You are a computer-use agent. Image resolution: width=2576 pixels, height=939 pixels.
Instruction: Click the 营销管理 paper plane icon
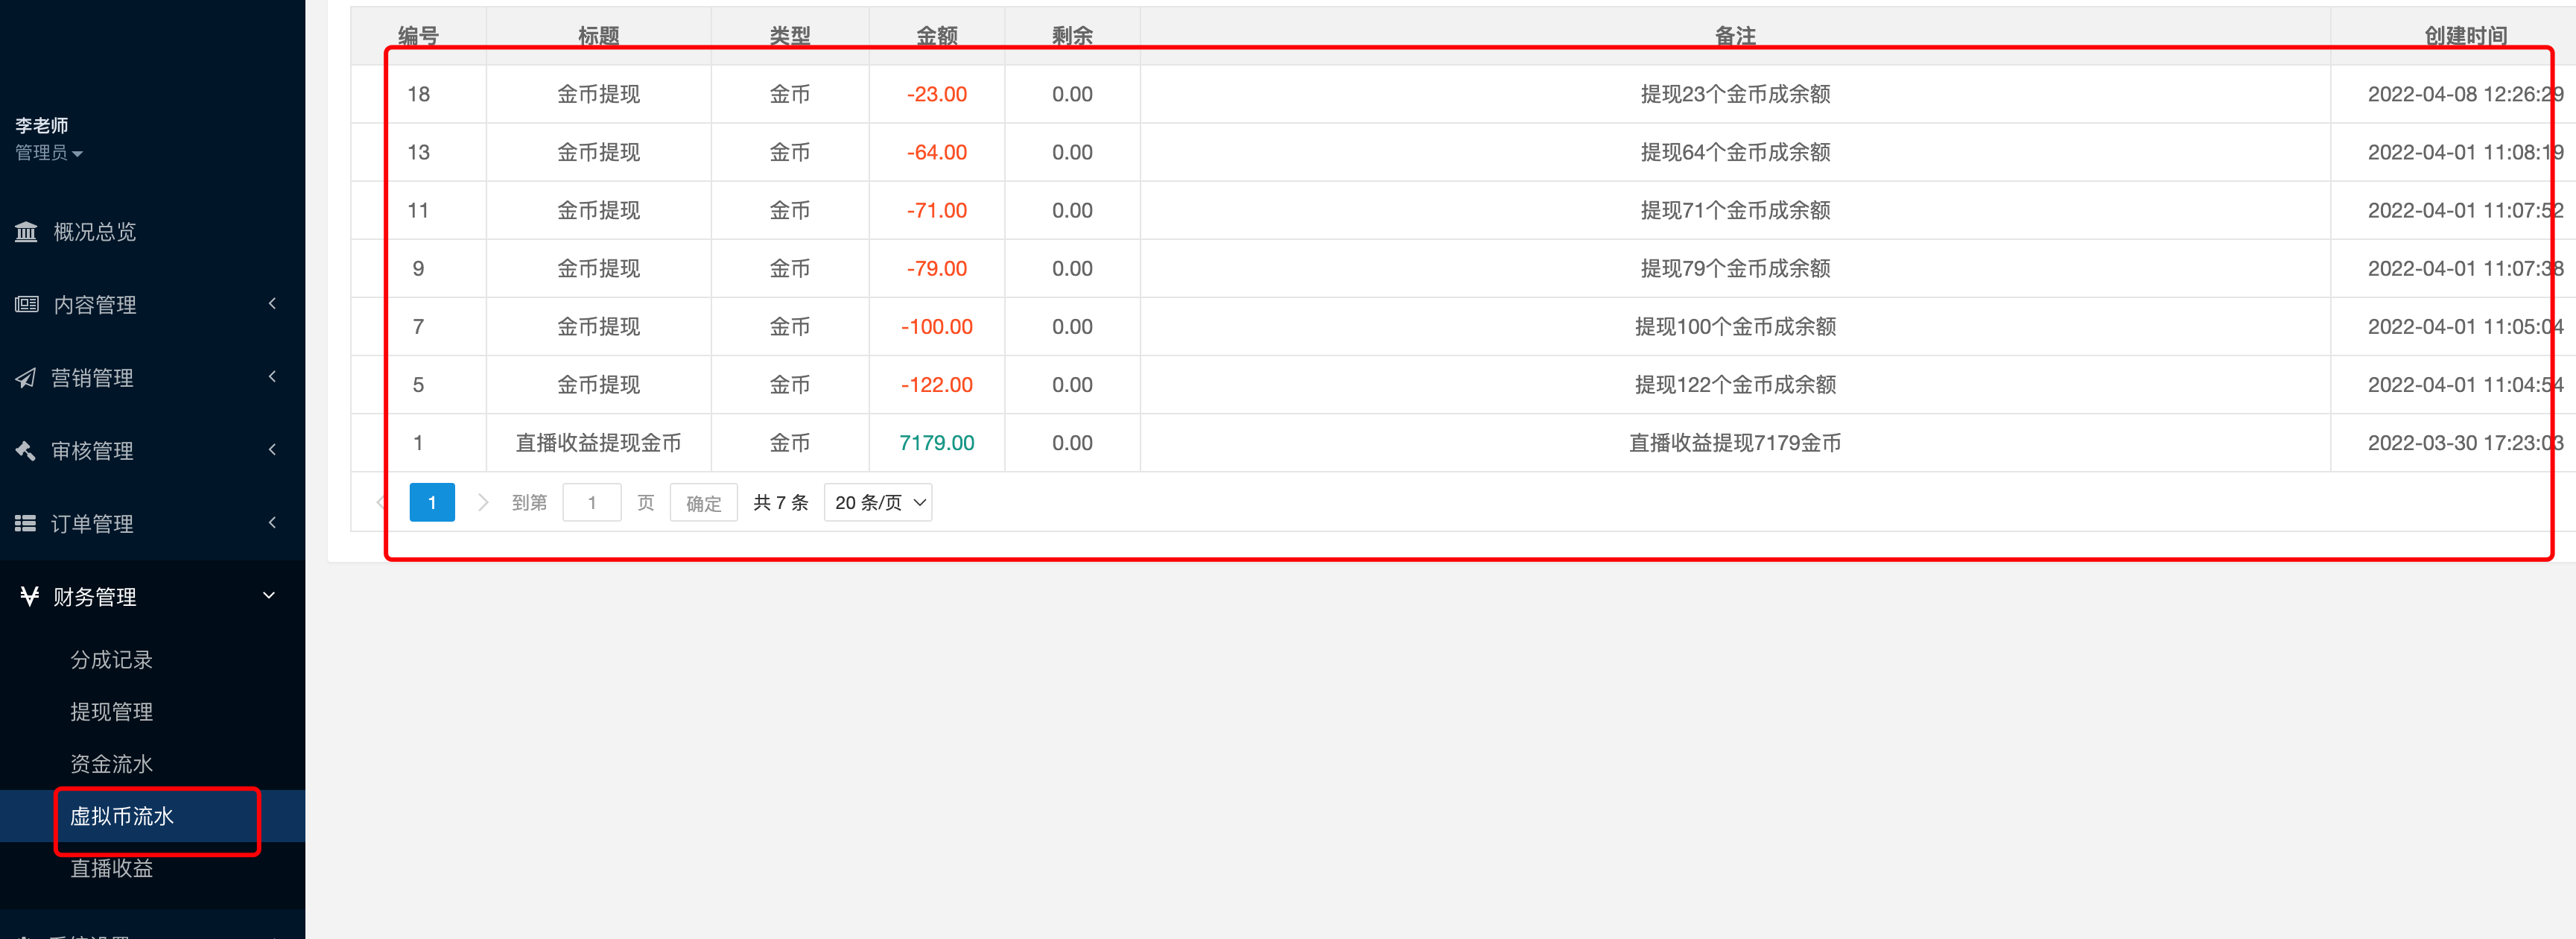click(26, 378)
